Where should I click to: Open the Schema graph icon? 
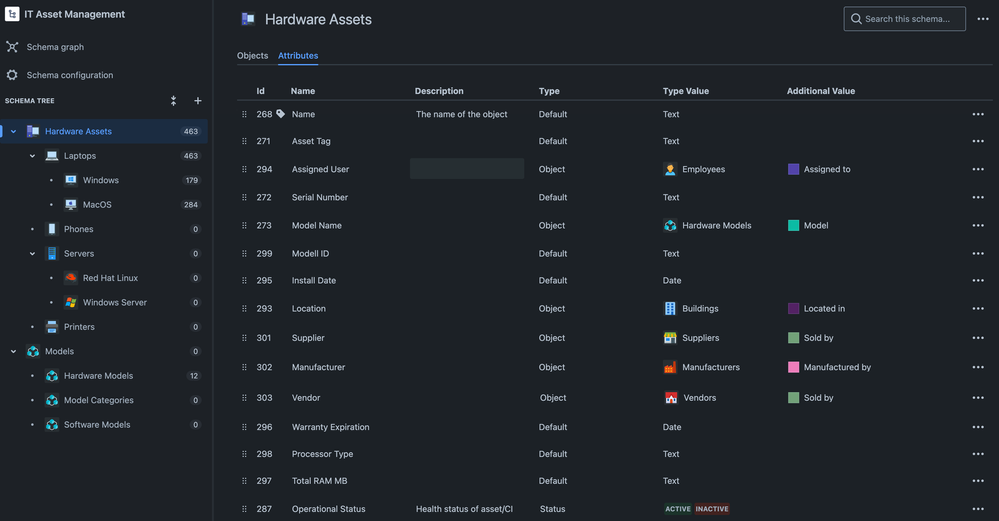pyautogui.click(x=12, y=46)
